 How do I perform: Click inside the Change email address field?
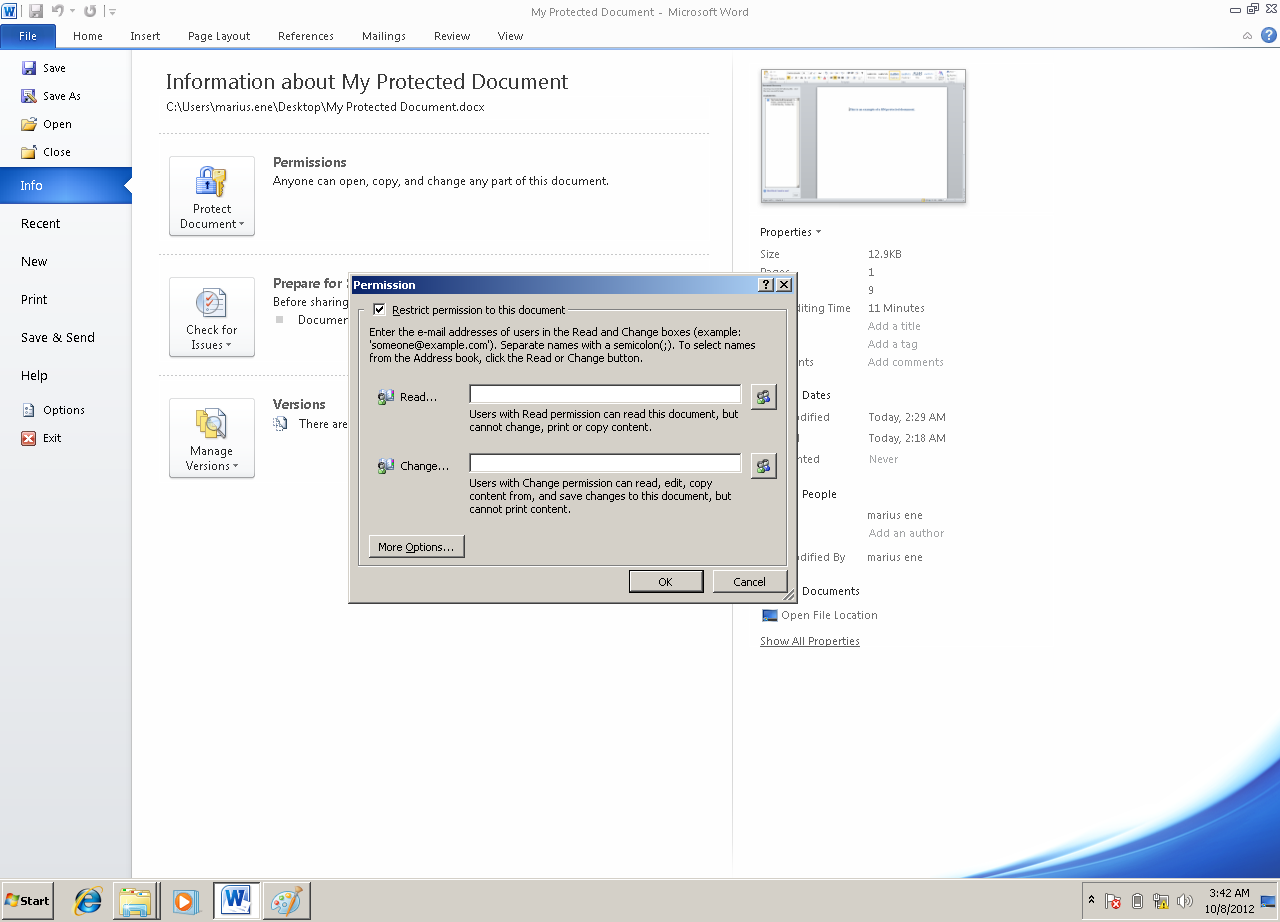(605, 464)
